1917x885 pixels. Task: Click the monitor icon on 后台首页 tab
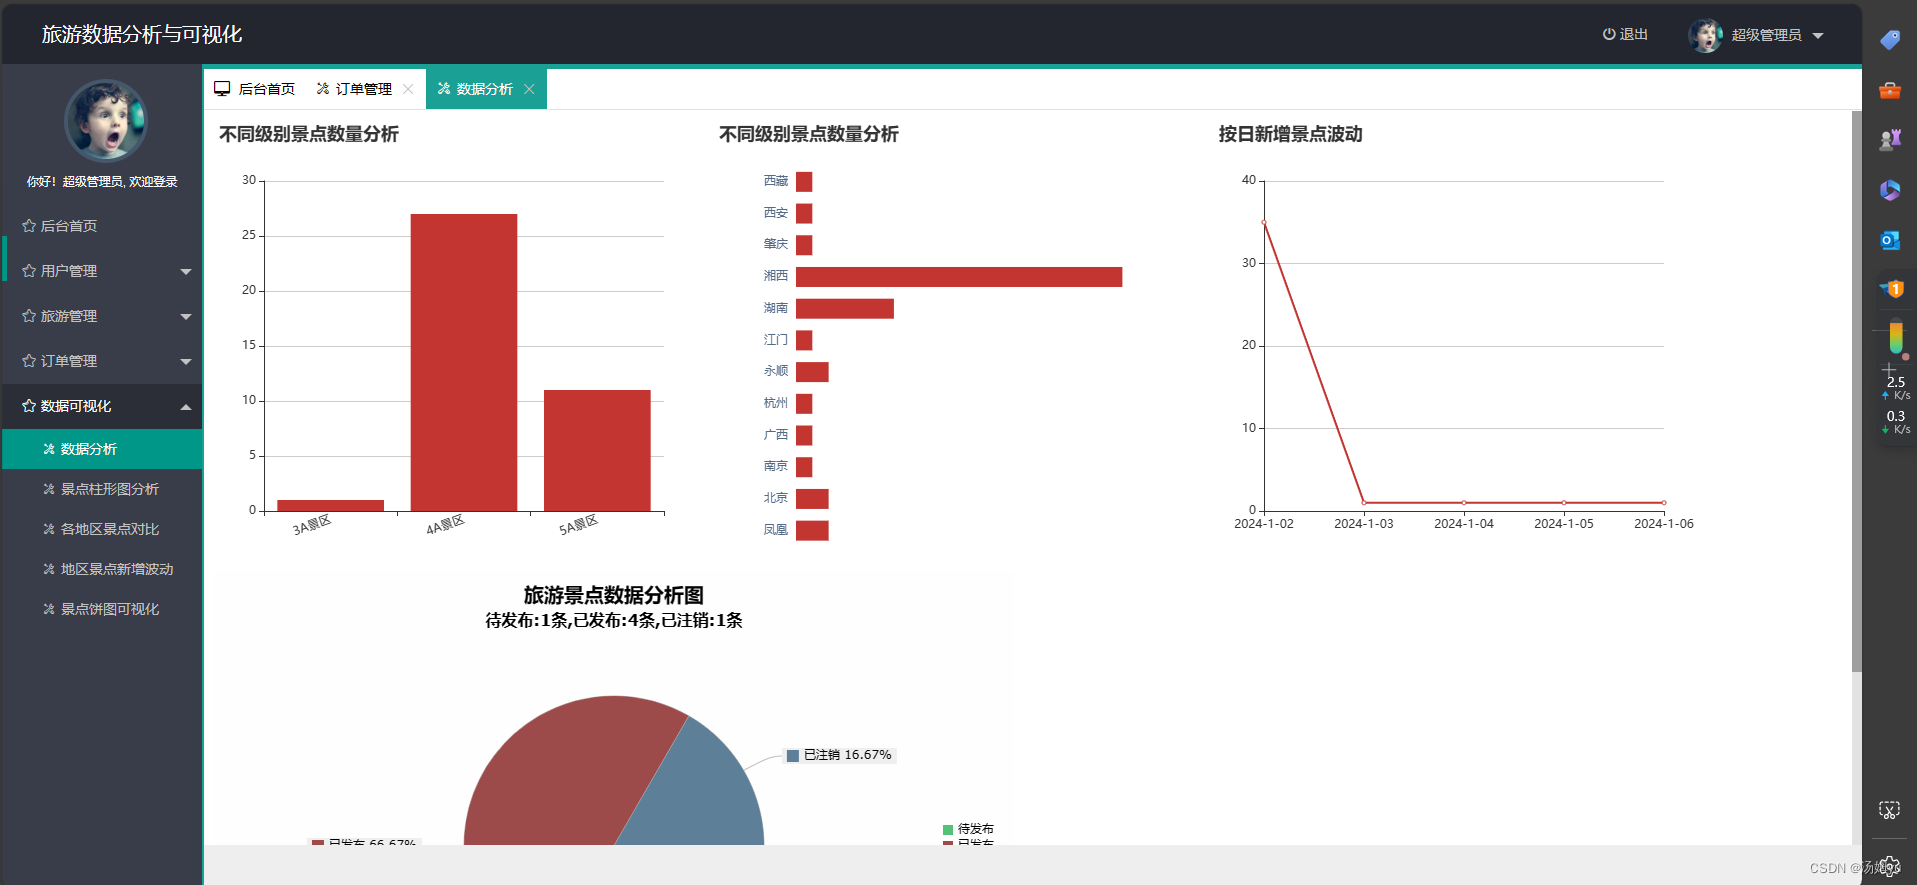click(x=222, y=89)
